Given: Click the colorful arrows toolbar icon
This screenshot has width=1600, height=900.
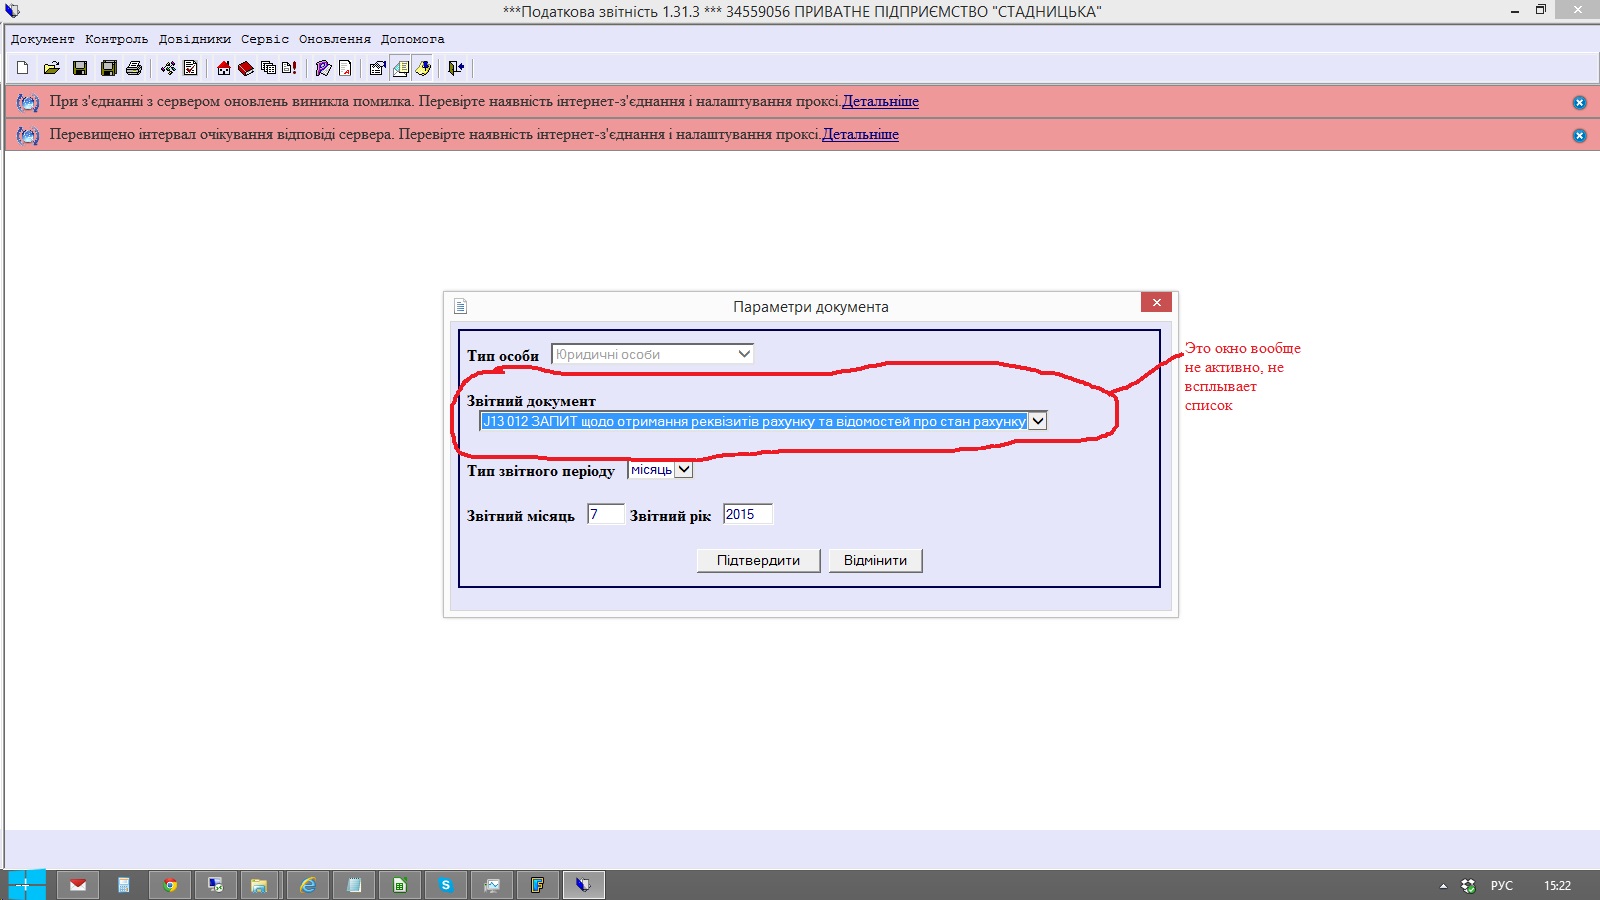Looking at the screenshot, I should 167,68.
